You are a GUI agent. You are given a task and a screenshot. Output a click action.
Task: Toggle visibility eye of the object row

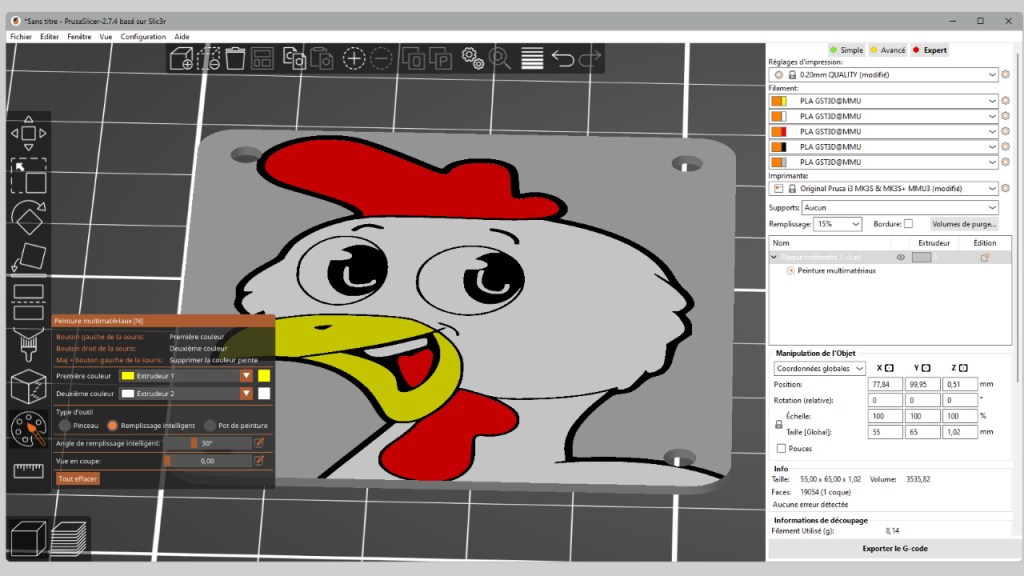tap(900, 257)
